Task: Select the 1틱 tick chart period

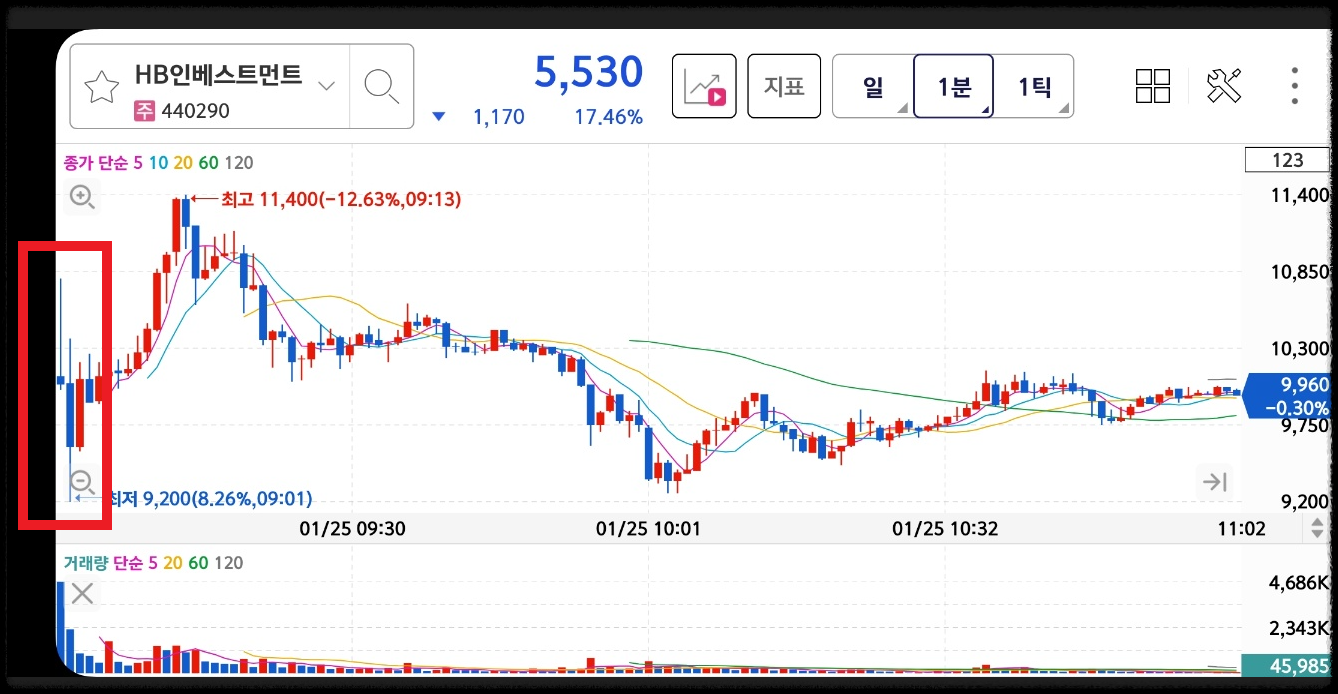Action: point(1034,87)
